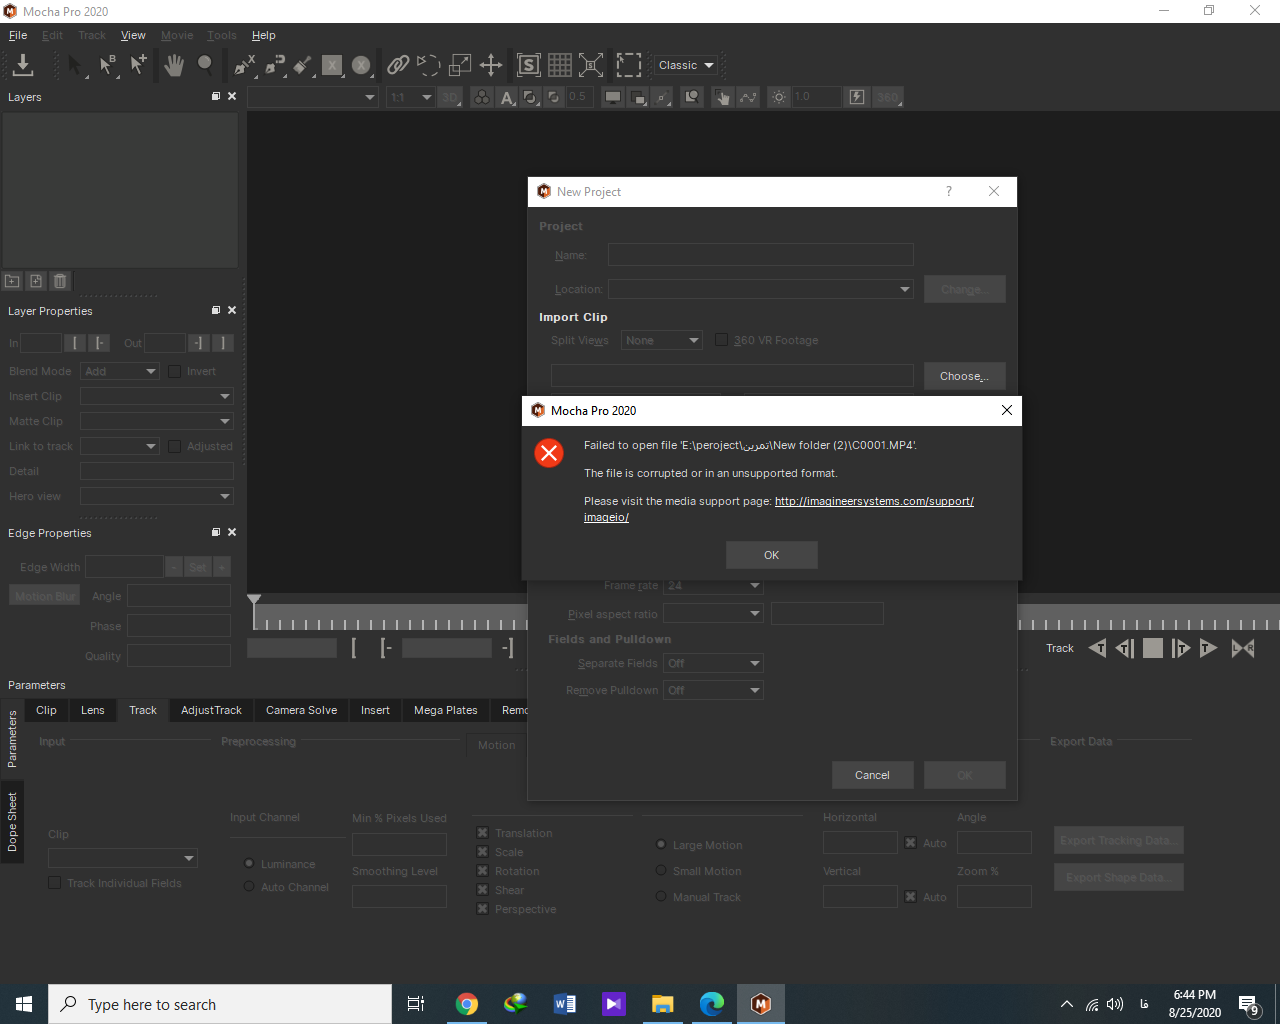This screenshot has width=1280, height=1024.
Task: Click the track forward triangle icon
Action: pos(1208,648)
